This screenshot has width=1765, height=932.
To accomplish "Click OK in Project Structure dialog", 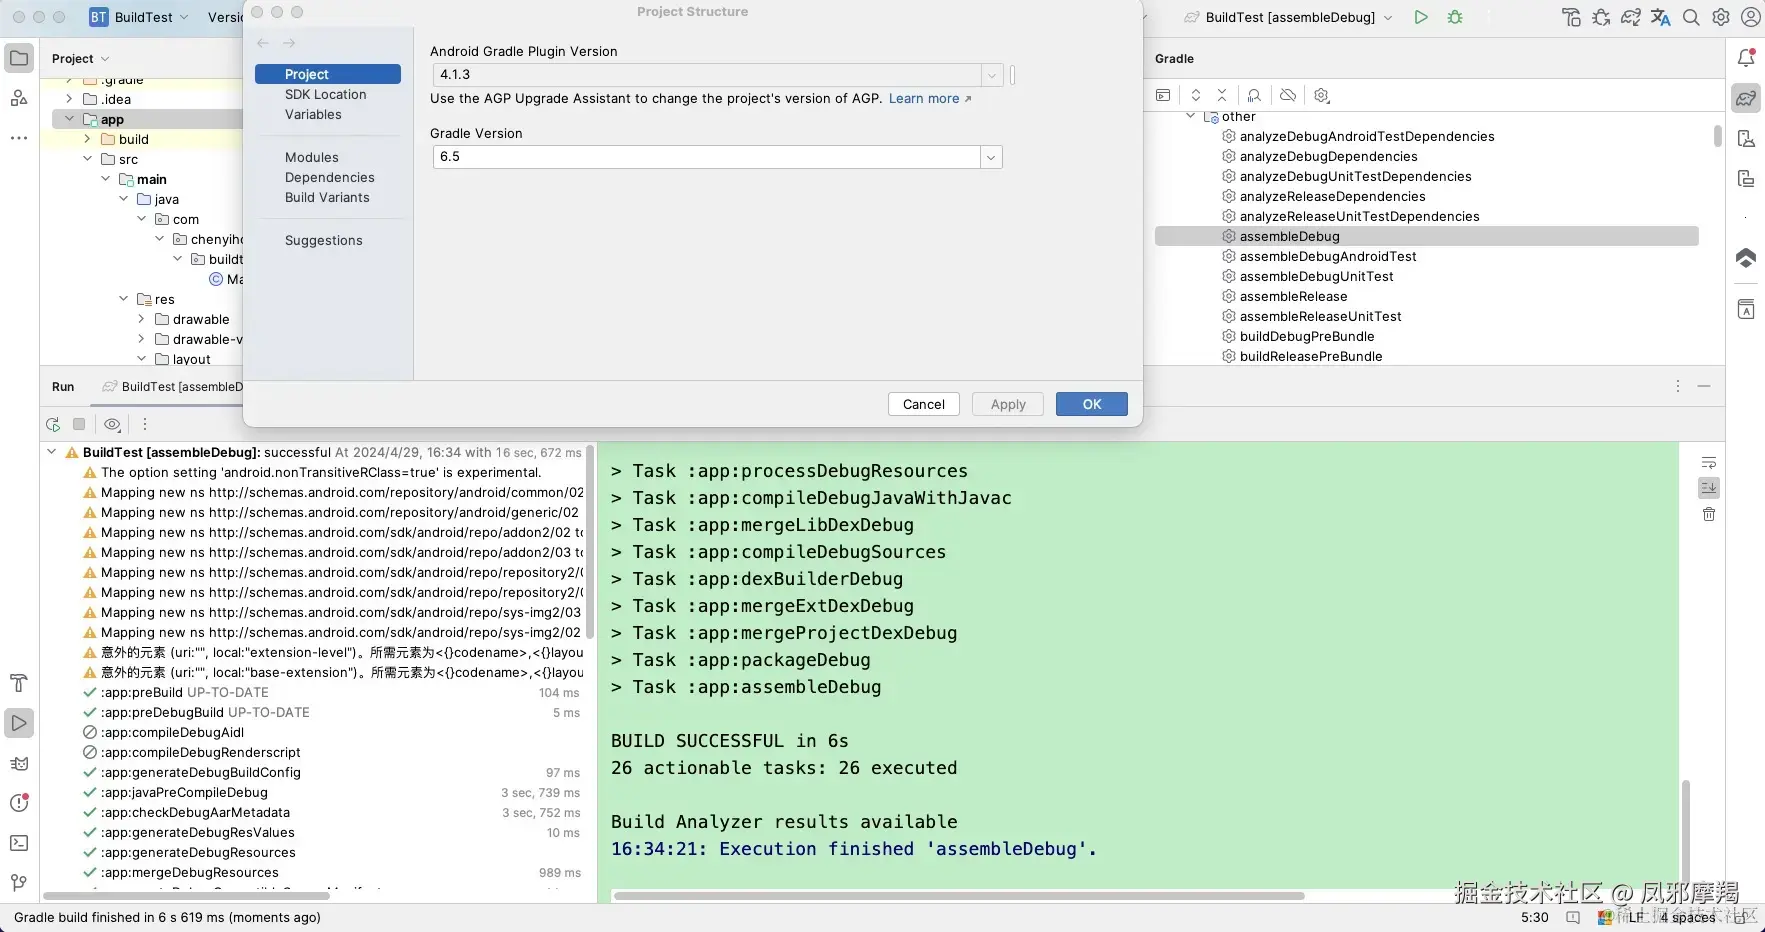I will point(1092,404).
